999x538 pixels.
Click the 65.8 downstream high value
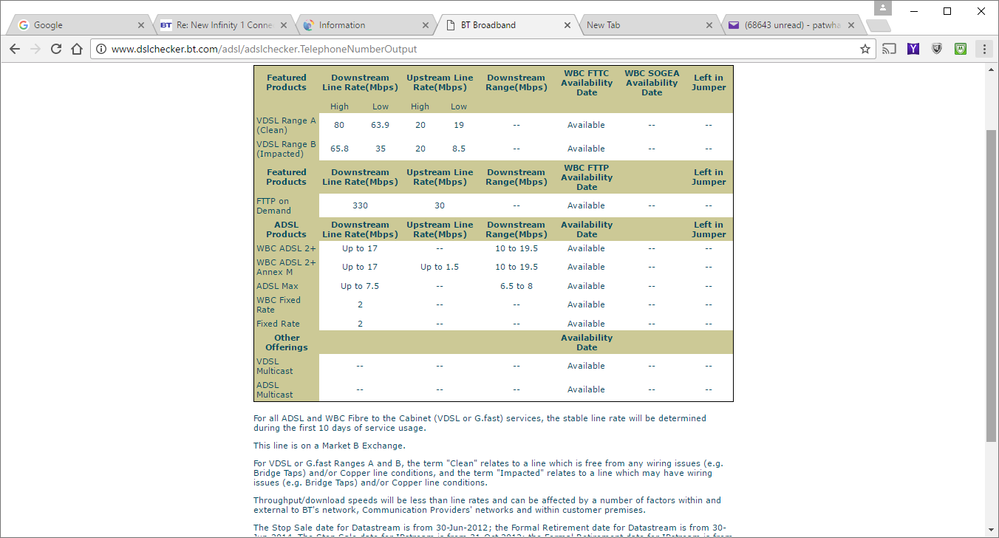coord(340,149)
